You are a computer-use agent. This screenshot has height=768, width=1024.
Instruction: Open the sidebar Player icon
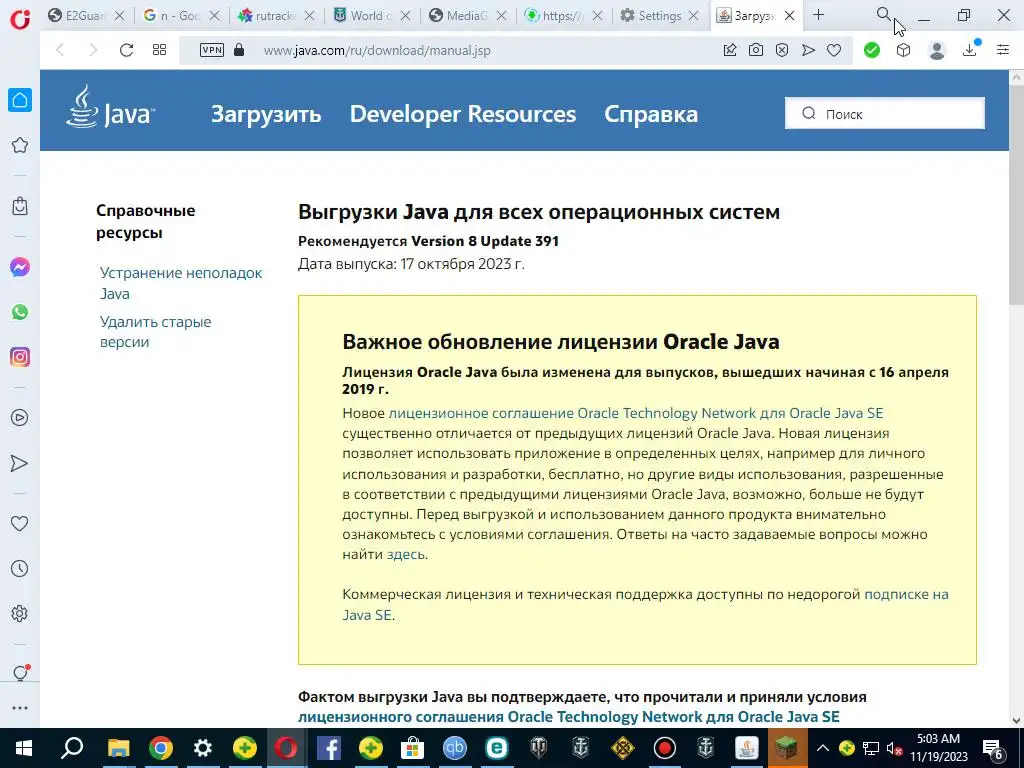[20, 418]
